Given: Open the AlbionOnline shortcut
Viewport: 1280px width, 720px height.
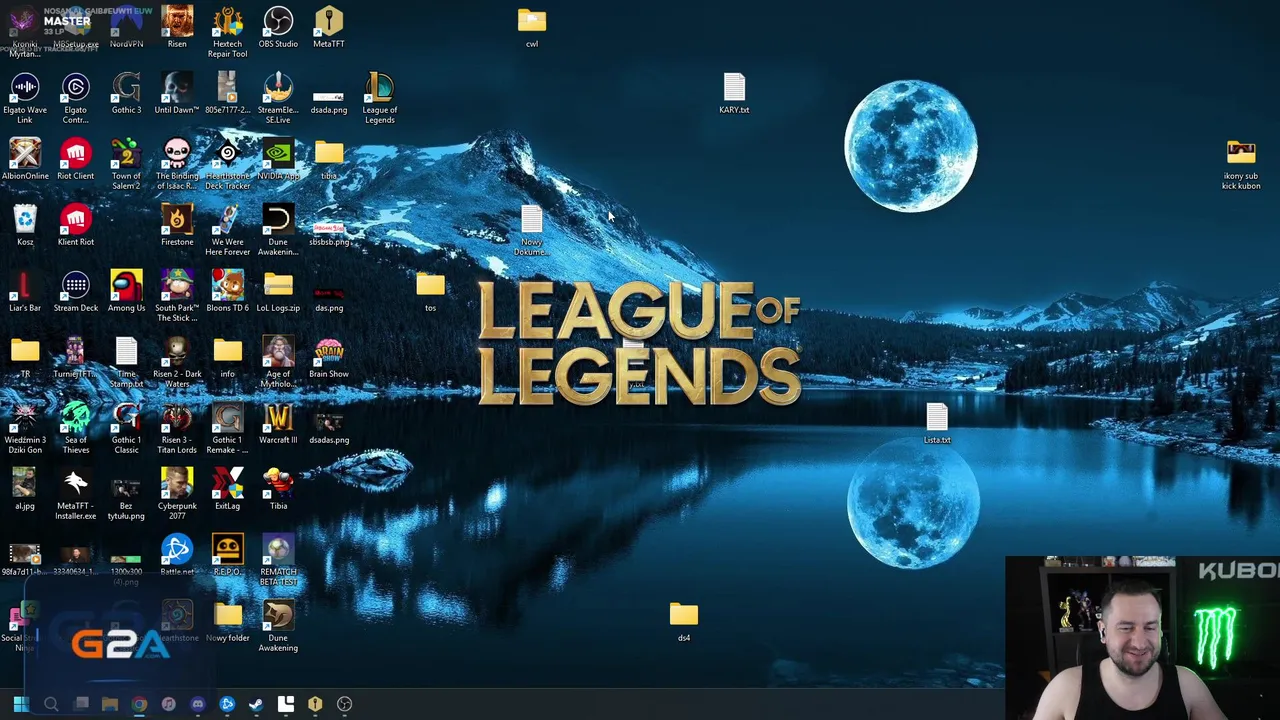Looking at the screenshot, I should pos(25,160).
